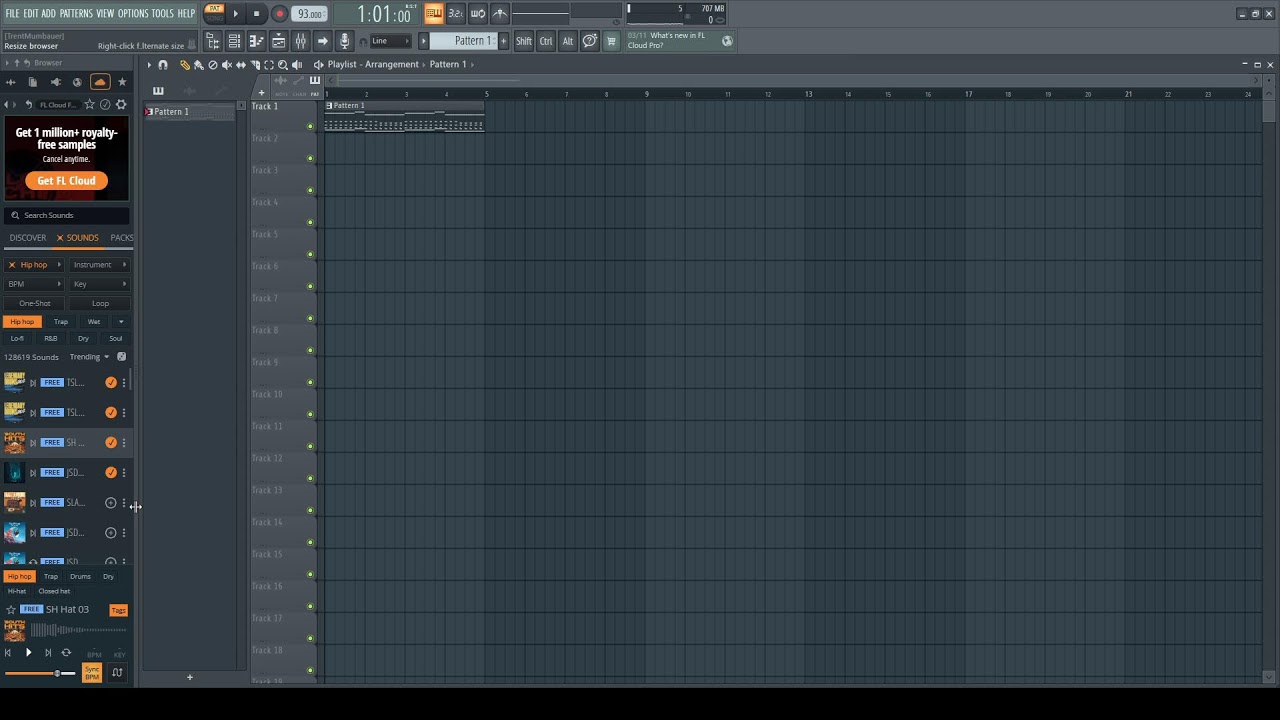Screen dimensions: 1280x720
Task: Click the orange Tags button for SH Hat 03
Action: click(x=118, y=610)
